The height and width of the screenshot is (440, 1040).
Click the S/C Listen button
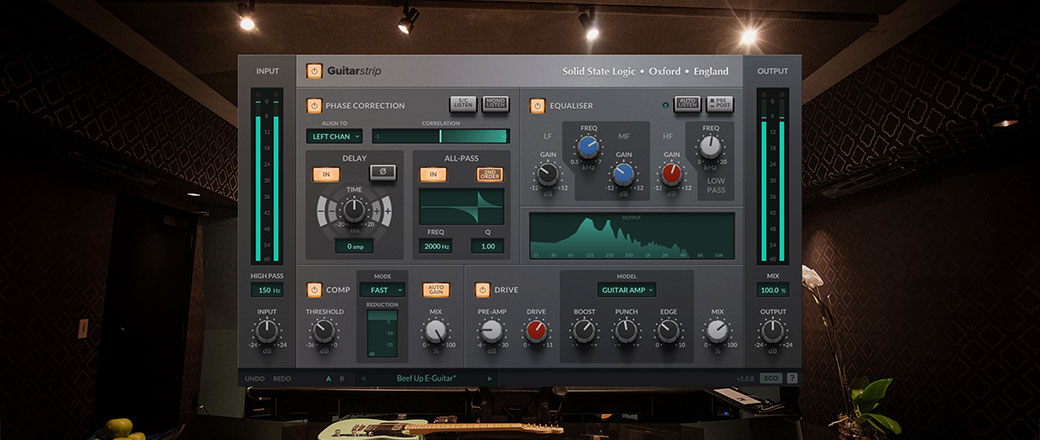pyautogui.click(x=463, y=104)
